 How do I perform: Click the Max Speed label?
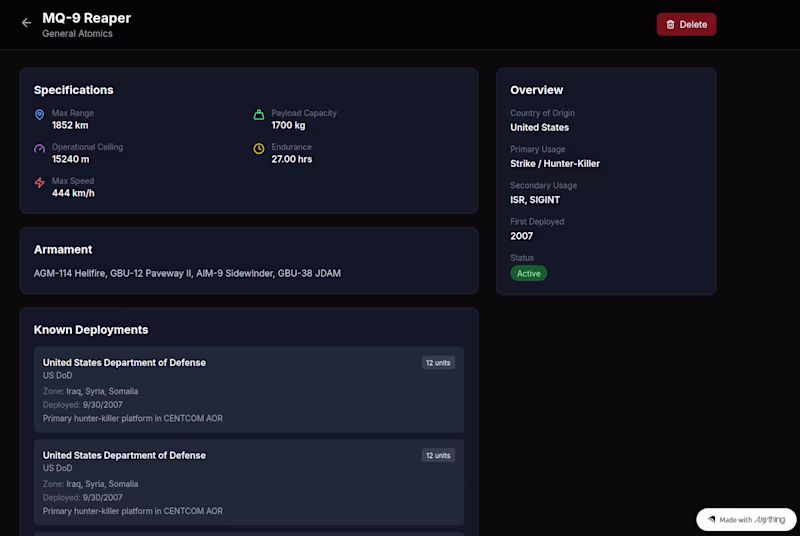(x=72, y=181)
